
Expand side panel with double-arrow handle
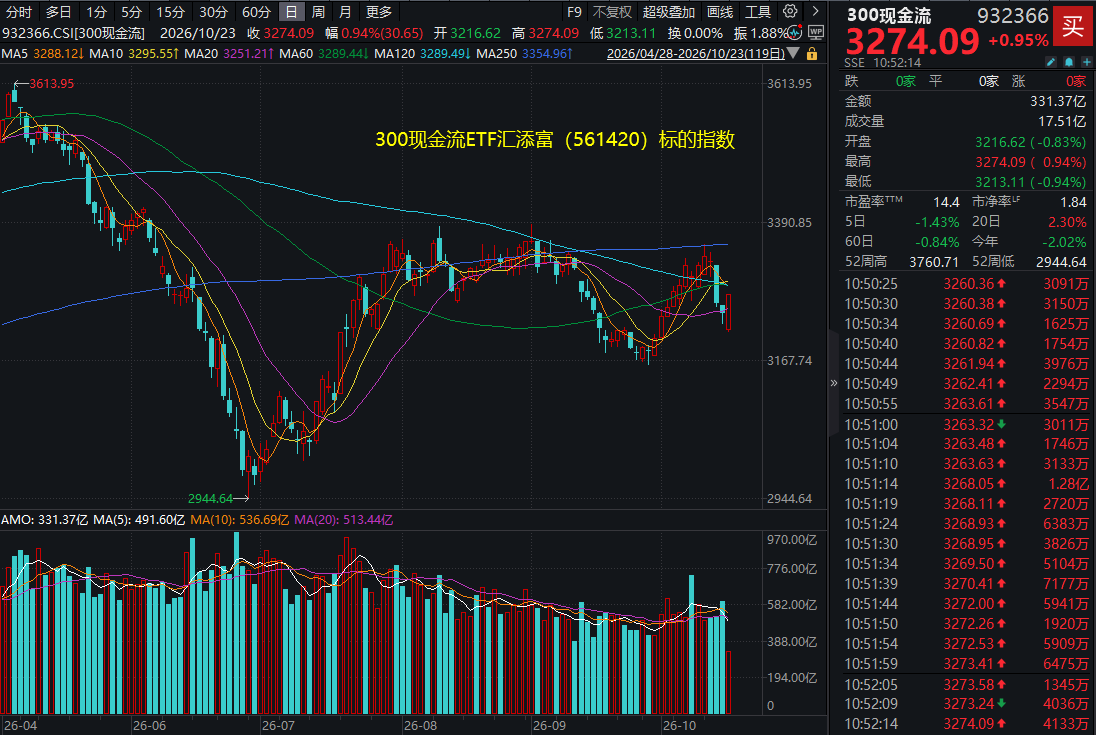(x=833, y=383)
